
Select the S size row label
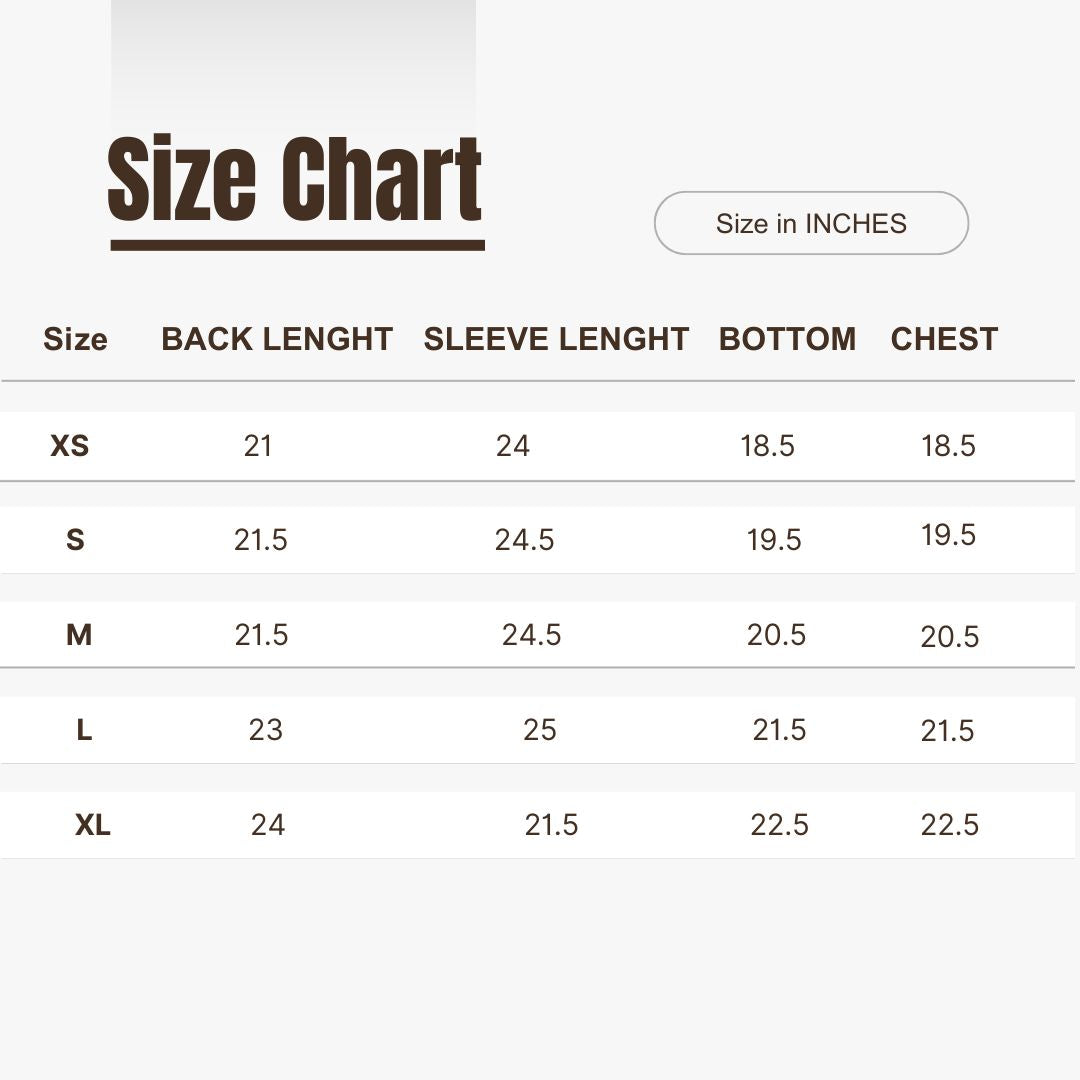75,540
